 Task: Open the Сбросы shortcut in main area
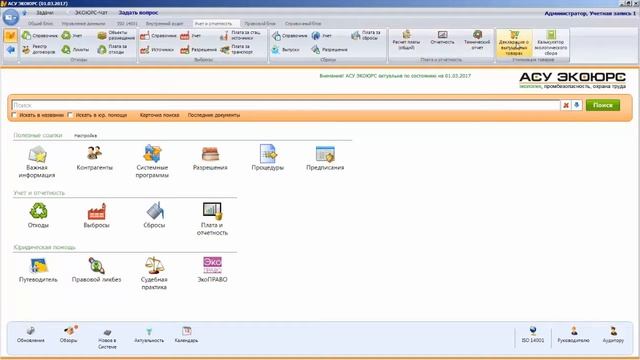tap(154, 215)
